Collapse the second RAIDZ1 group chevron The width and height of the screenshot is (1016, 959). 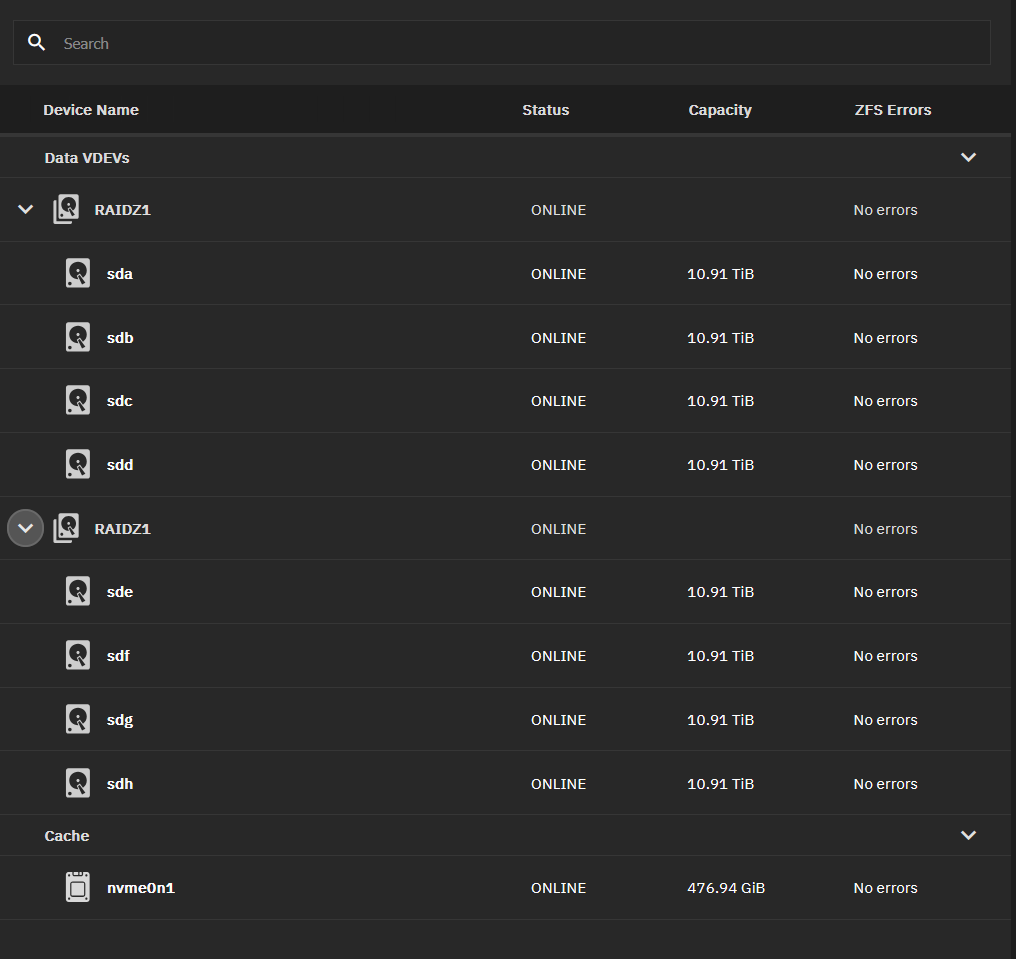(26, 528)
